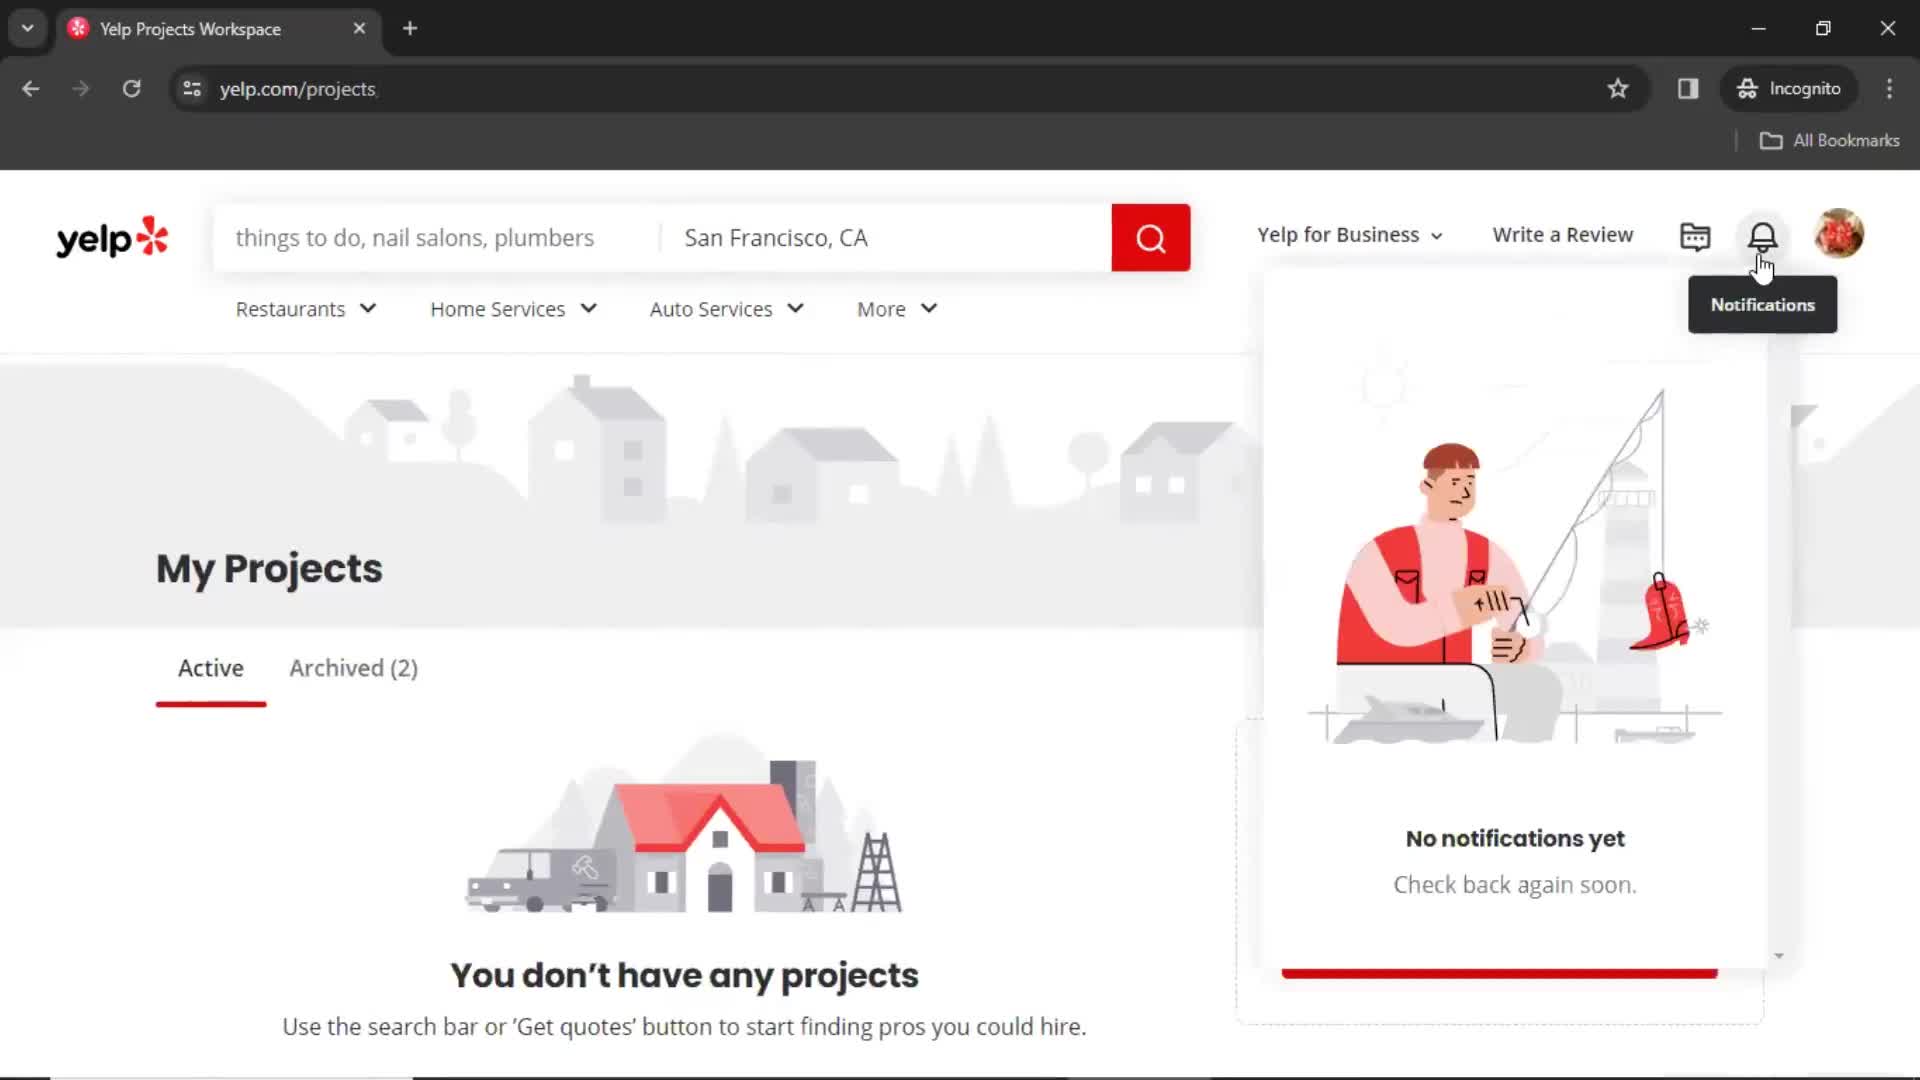Click the browser tab switcher icon
1920x1080 pixels.
point(26,28)
